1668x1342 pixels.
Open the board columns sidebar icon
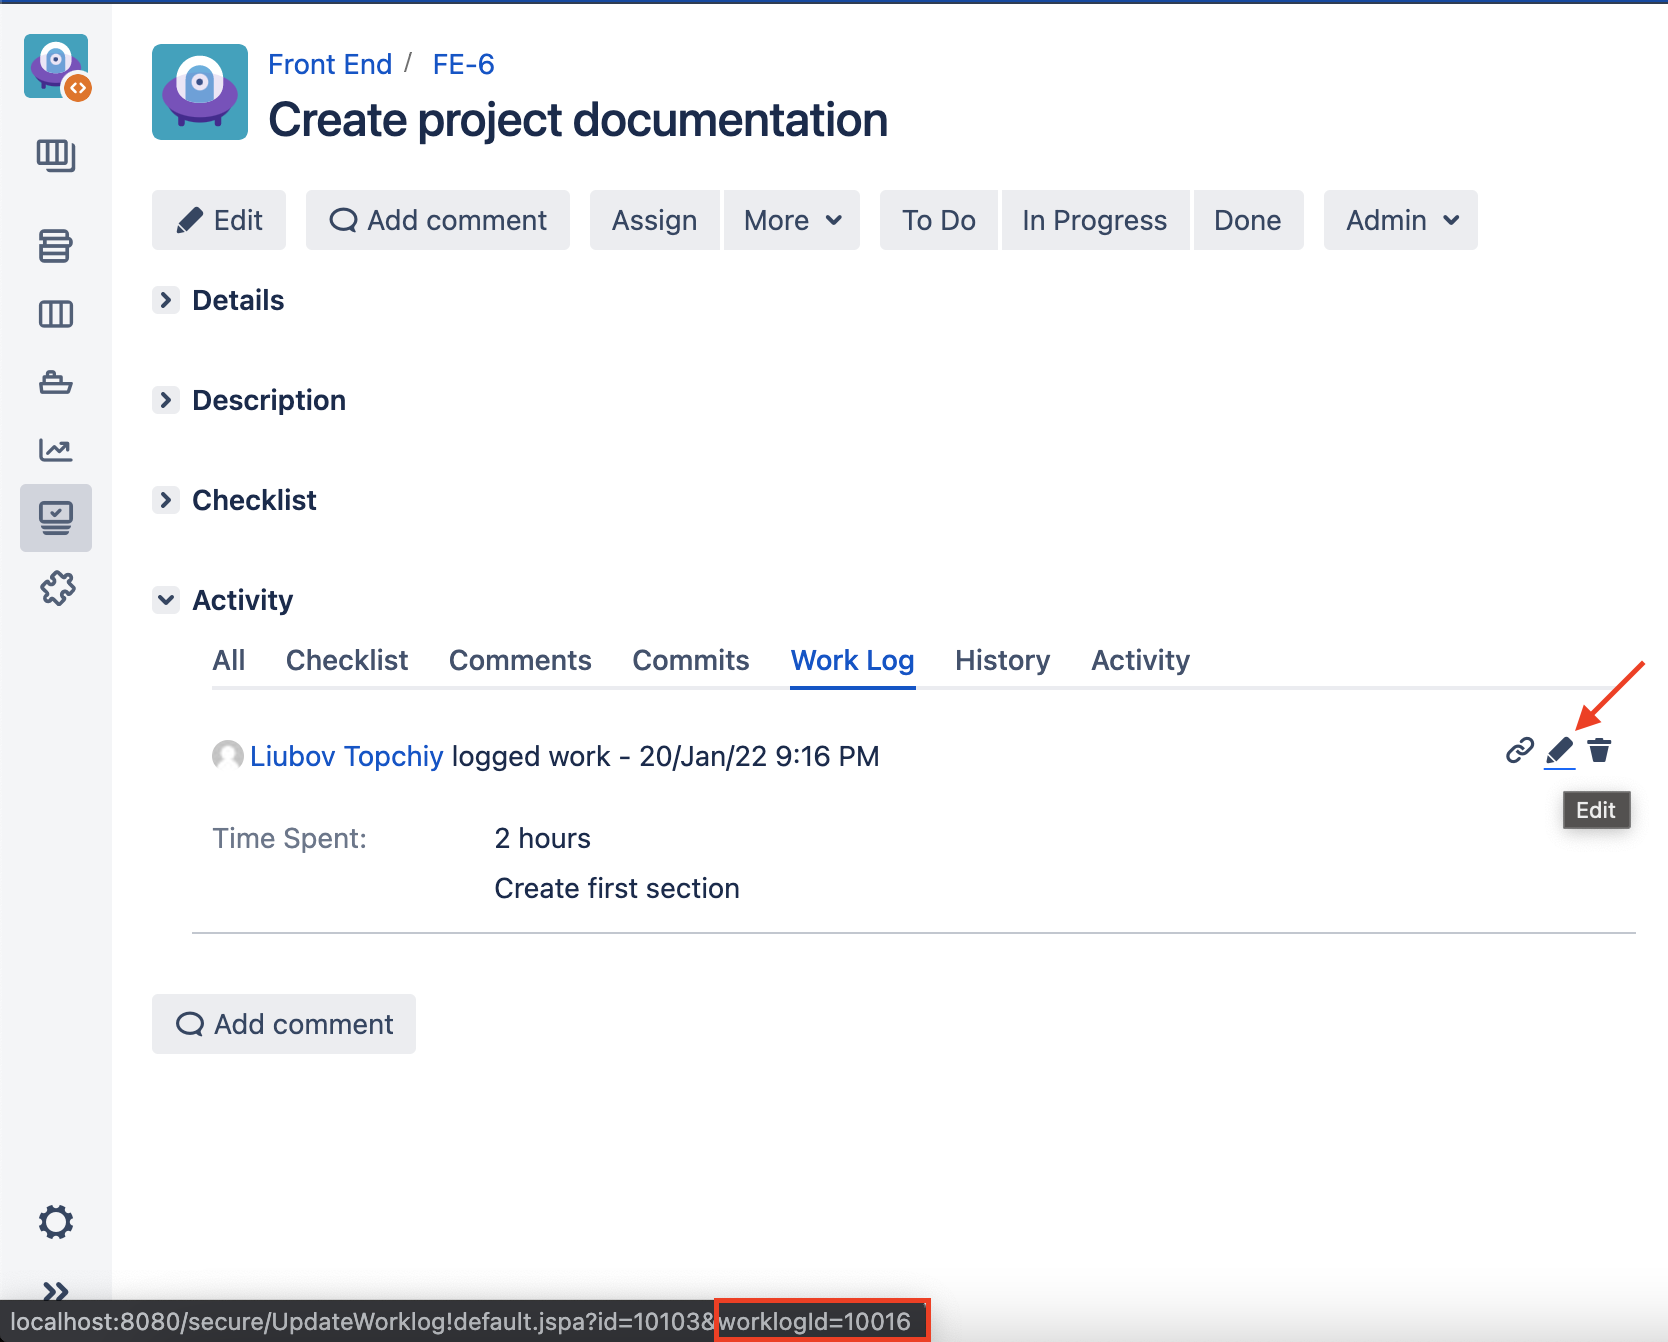(56, 314)
